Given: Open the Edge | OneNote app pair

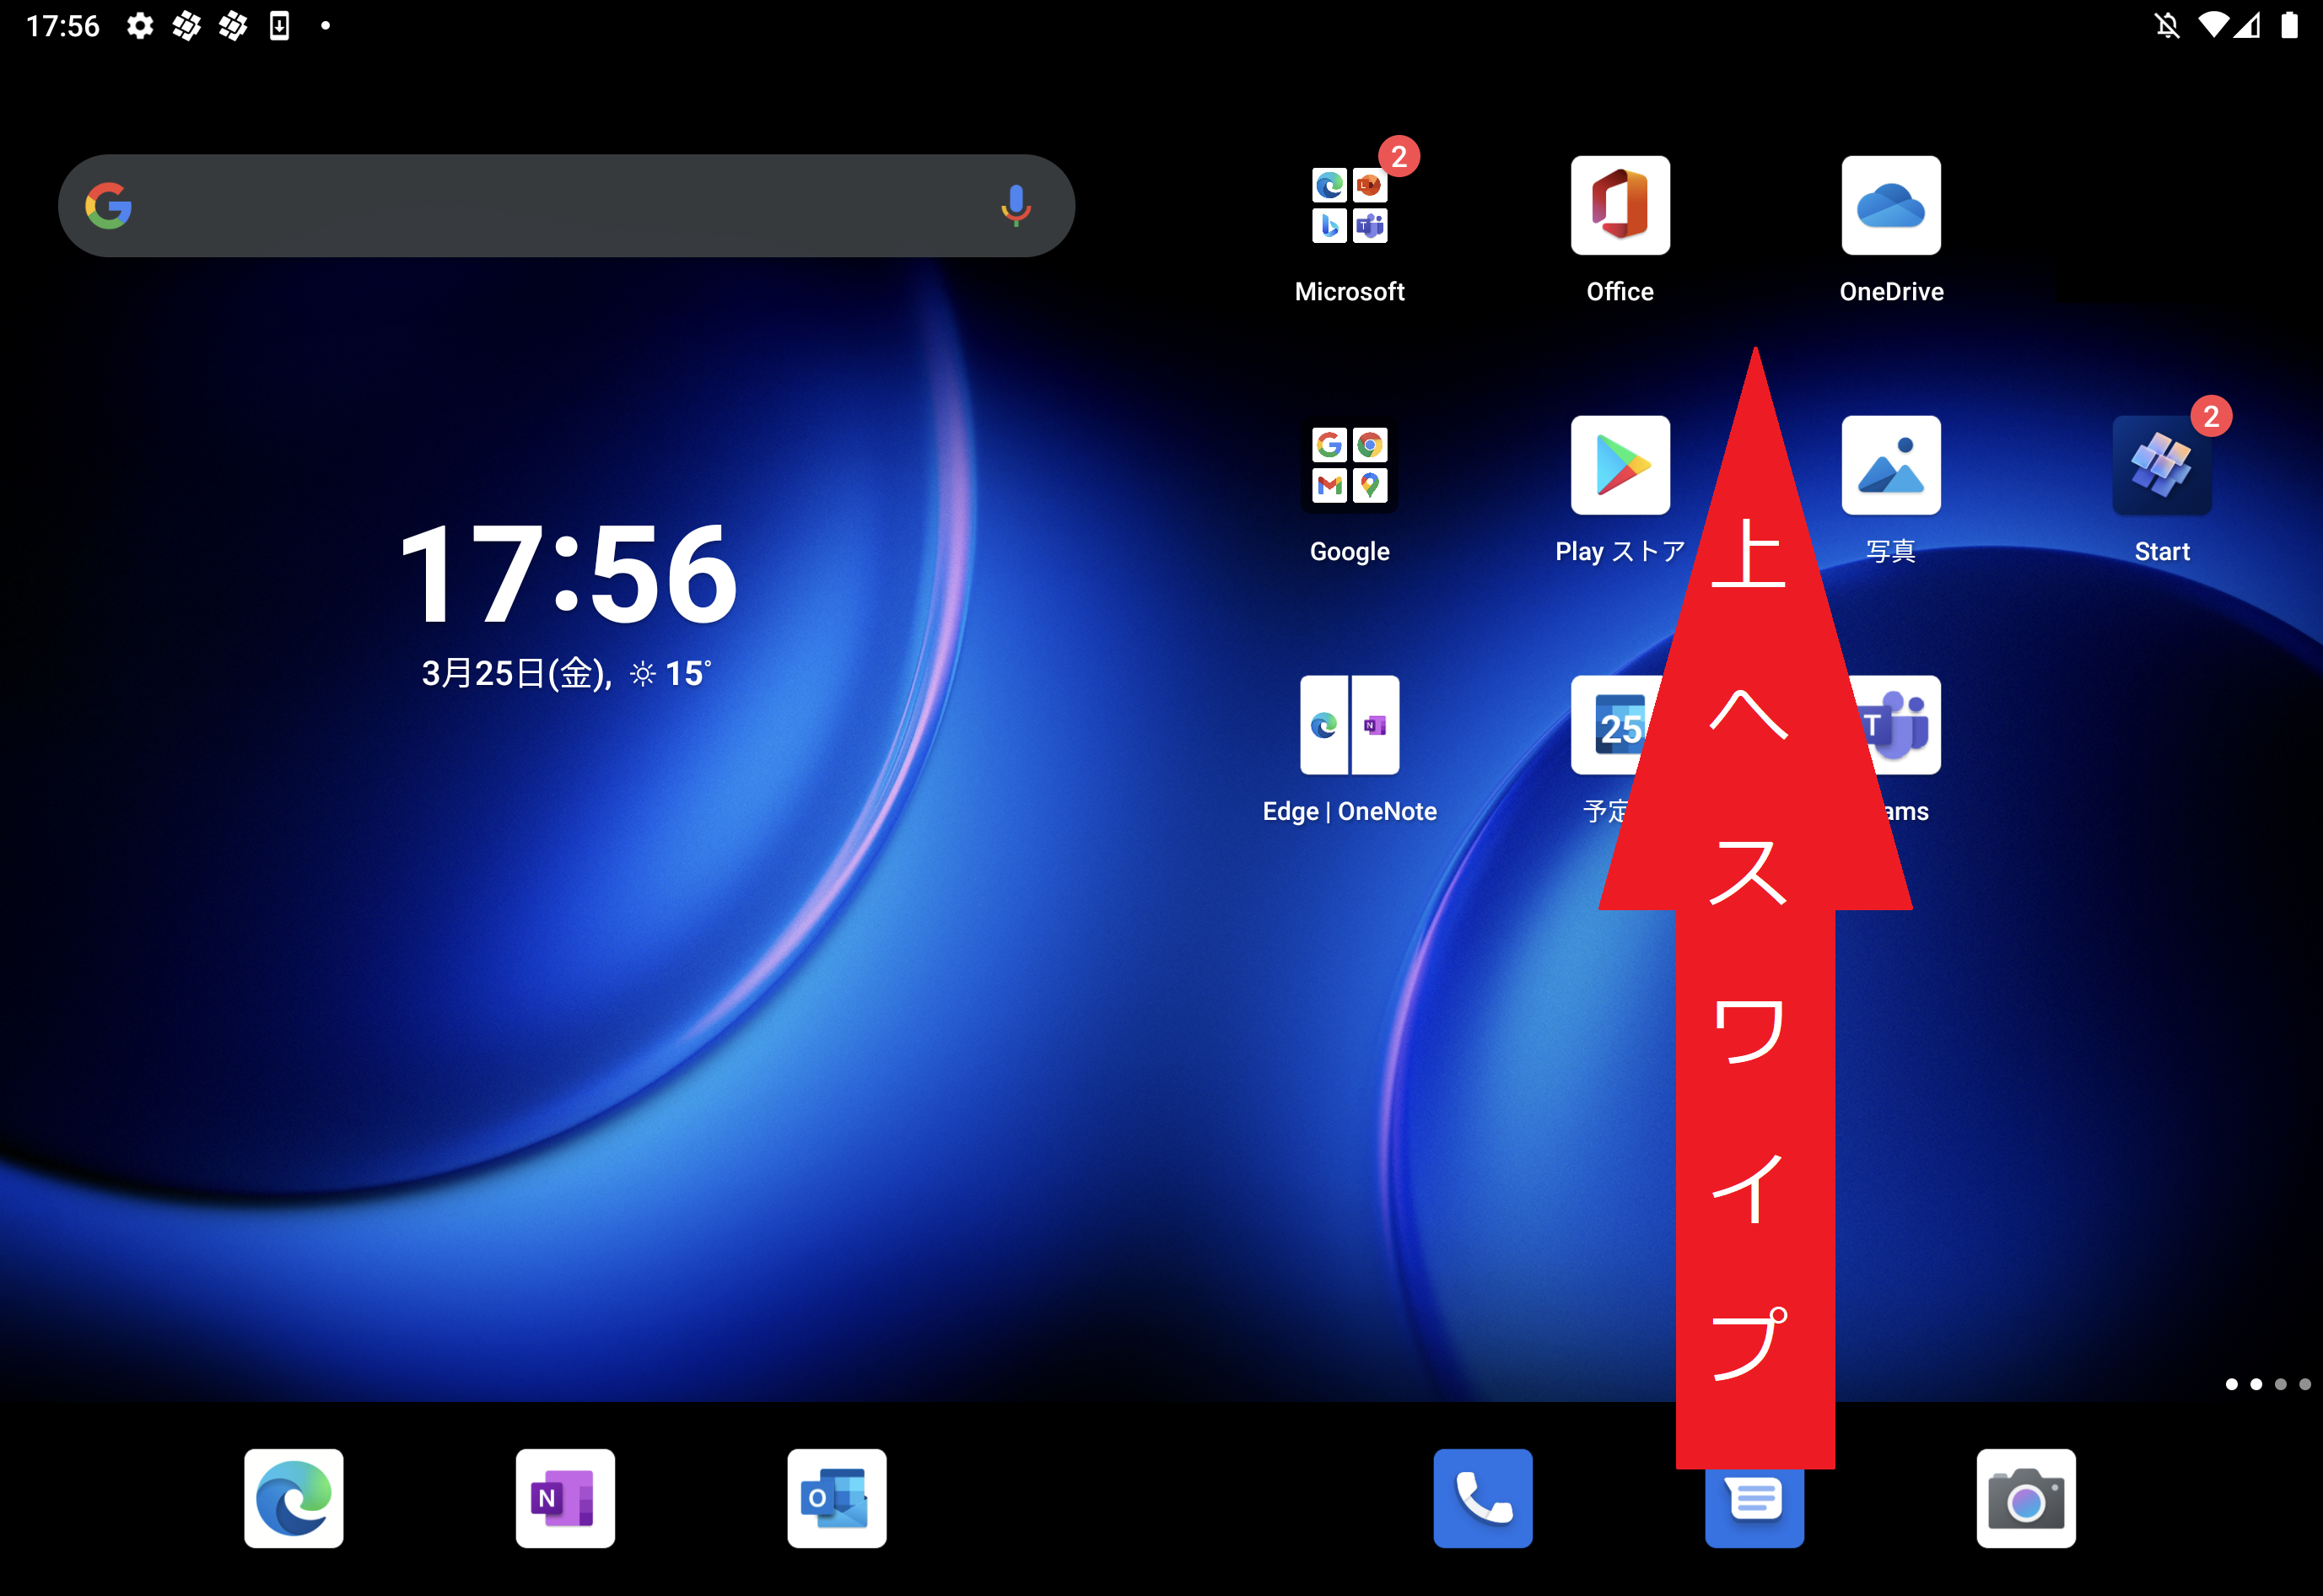Looking at the screenshot, I should 1349,725.
